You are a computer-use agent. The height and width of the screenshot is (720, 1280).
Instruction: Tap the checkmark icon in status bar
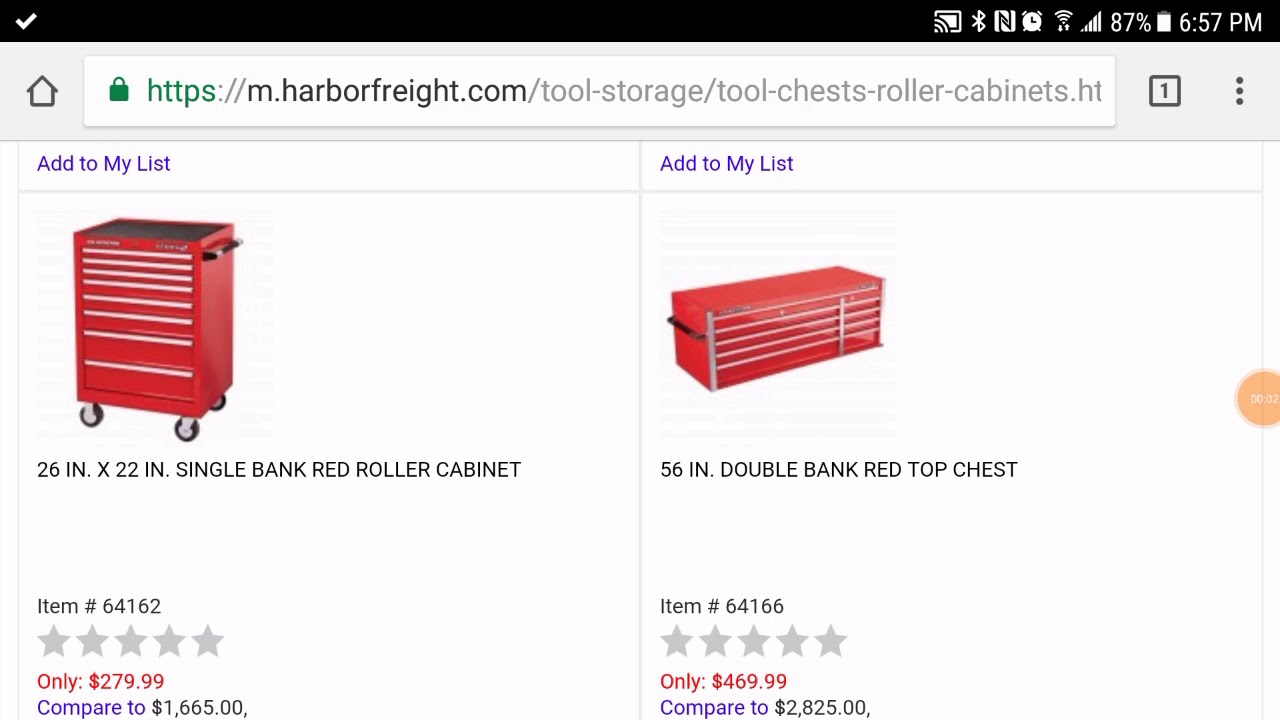click(26, 21)
